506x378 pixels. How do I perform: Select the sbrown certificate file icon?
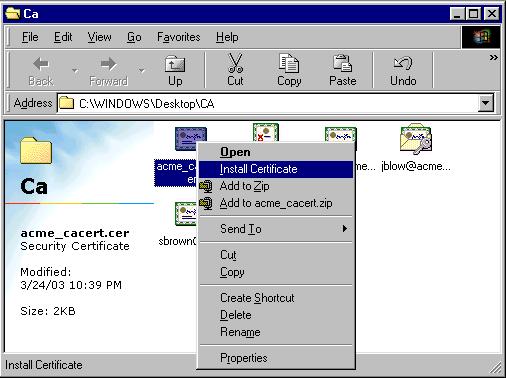(186, 213)
